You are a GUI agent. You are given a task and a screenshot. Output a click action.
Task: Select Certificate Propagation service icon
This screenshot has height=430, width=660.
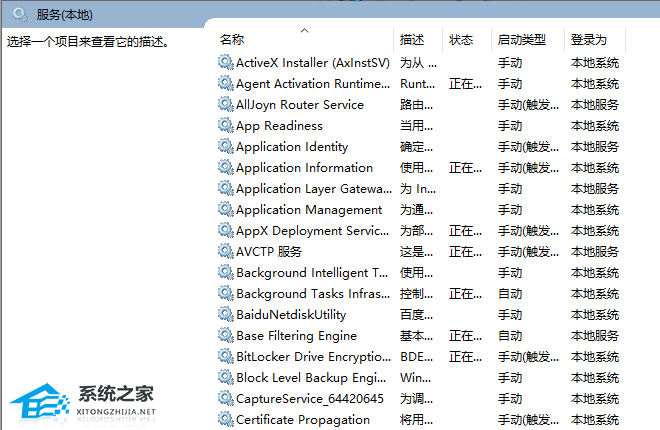[226, 419]
